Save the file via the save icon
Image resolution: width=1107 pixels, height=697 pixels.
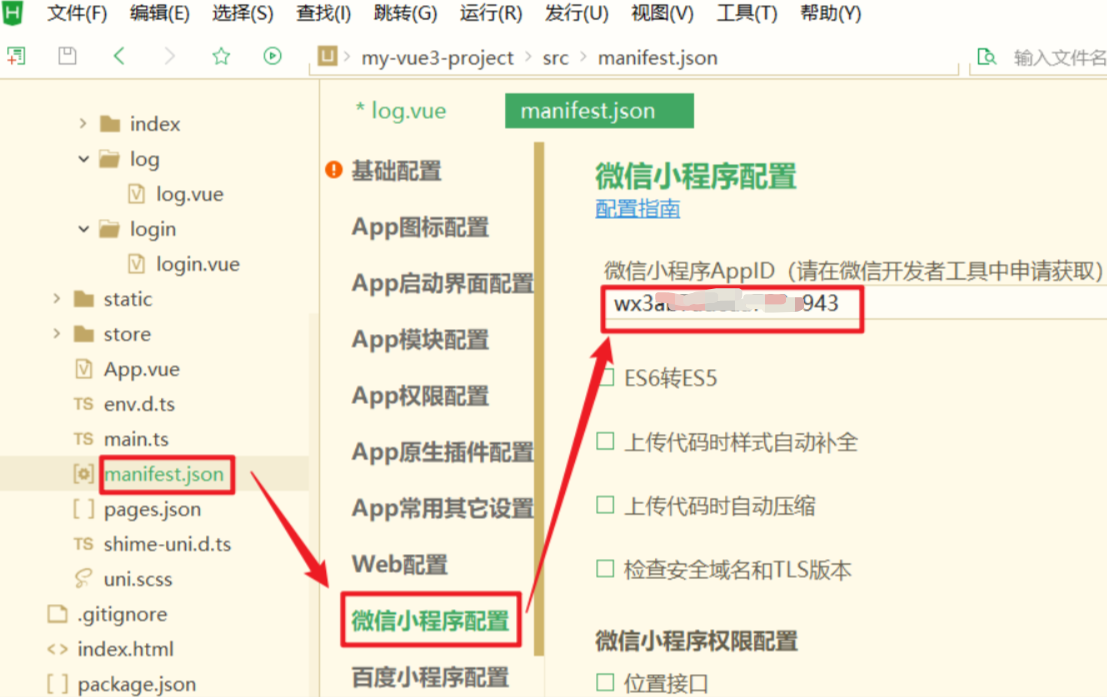pyautogui.click(x=66, y=57)
